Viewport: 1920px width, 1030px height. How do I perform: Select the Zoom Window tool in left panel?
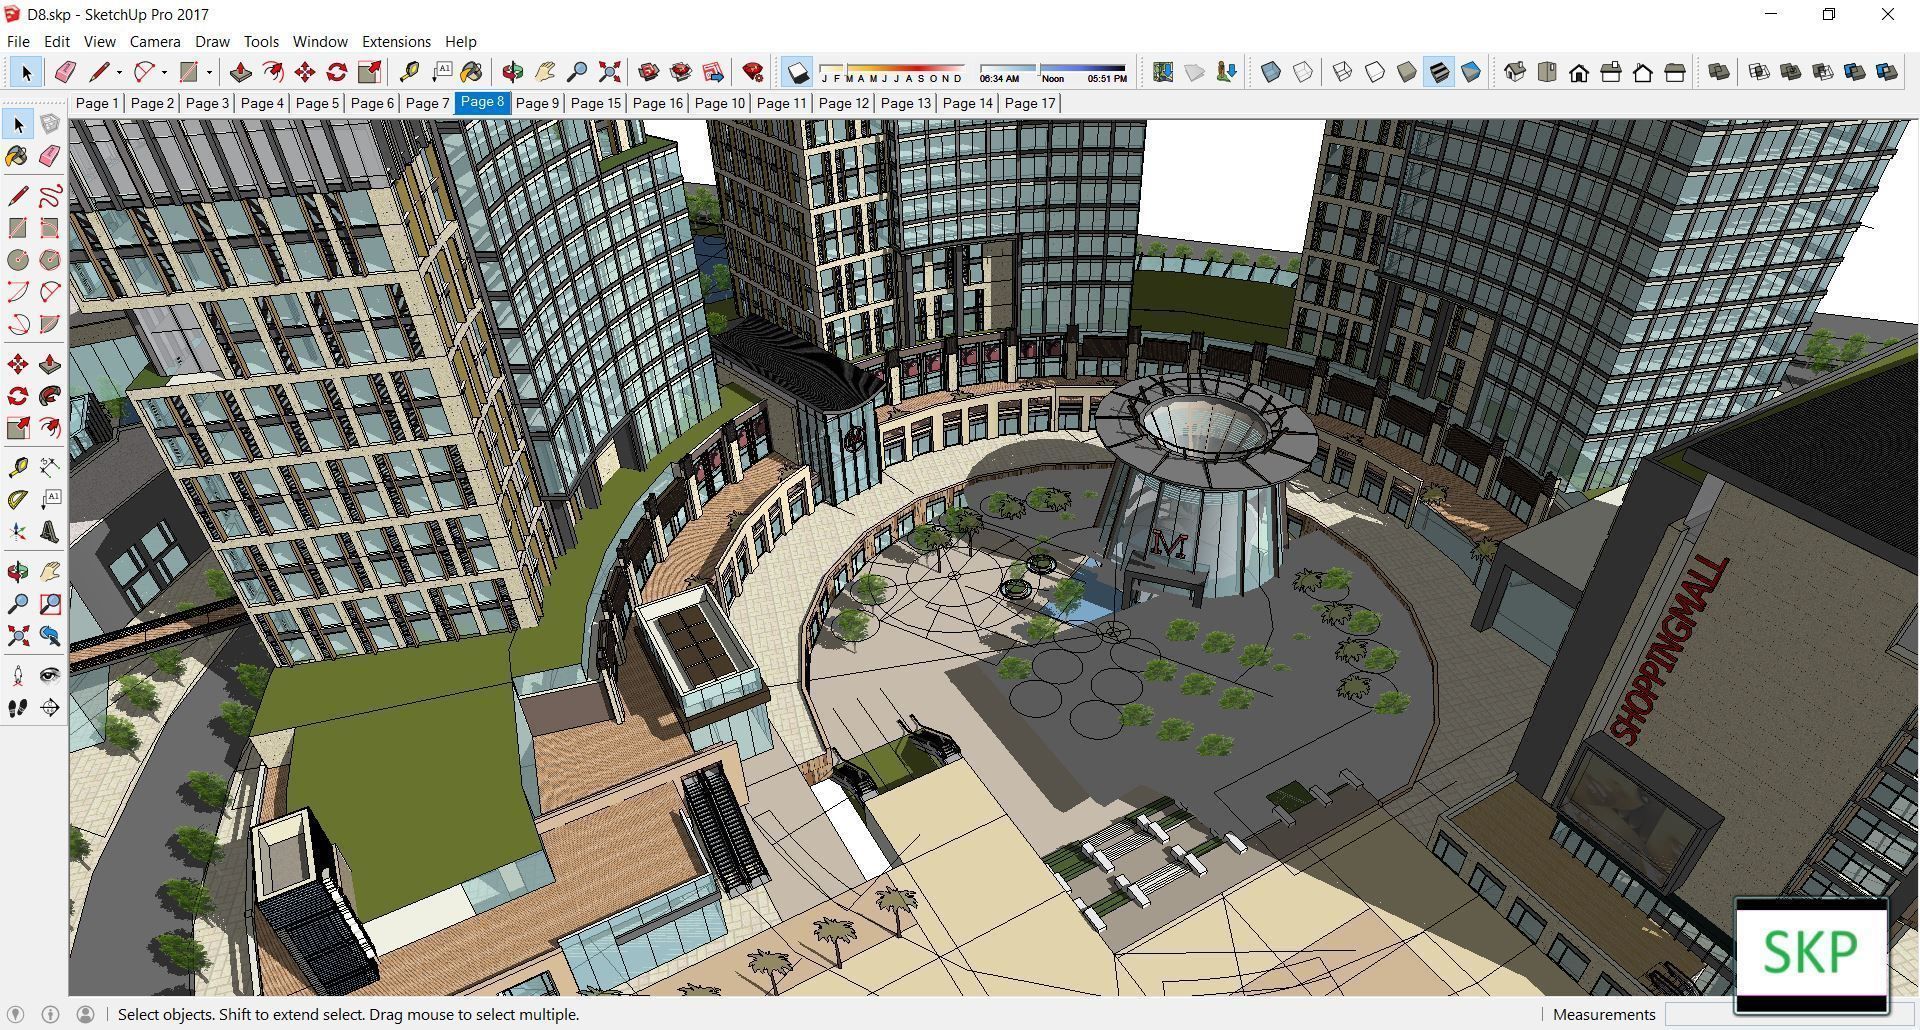pos(50,603)
